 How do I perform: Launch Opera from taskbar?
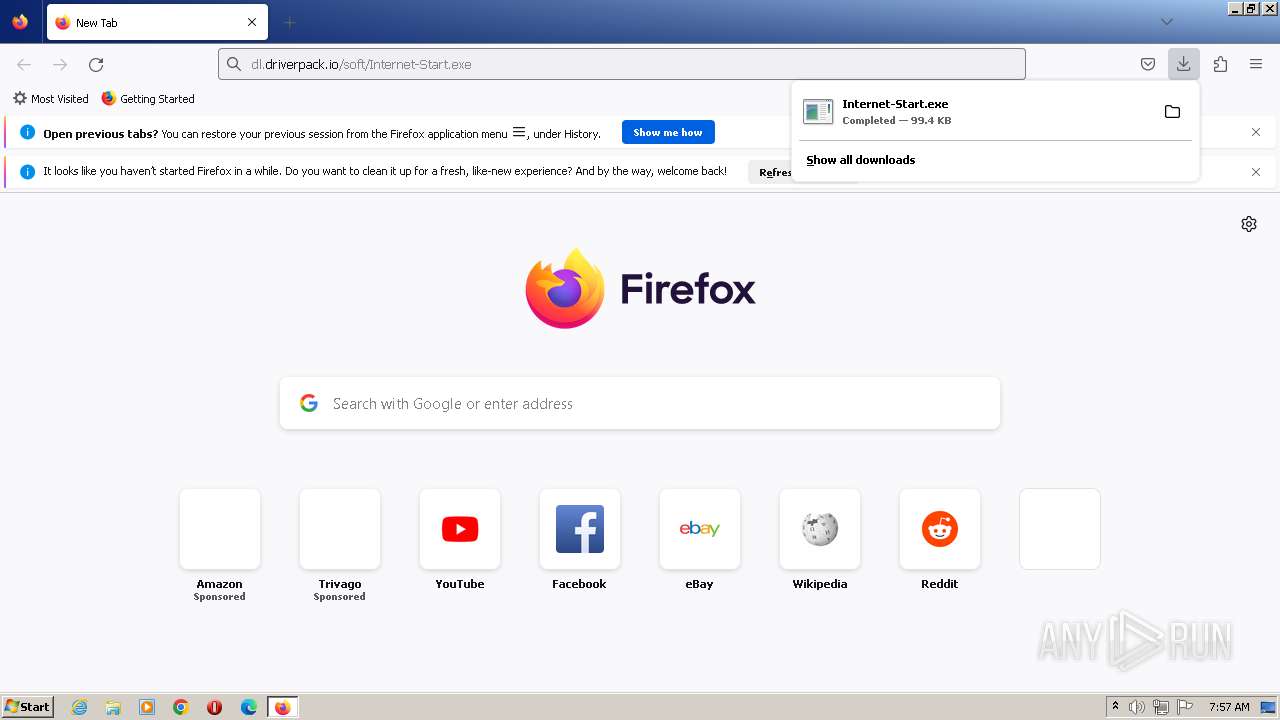214,707
